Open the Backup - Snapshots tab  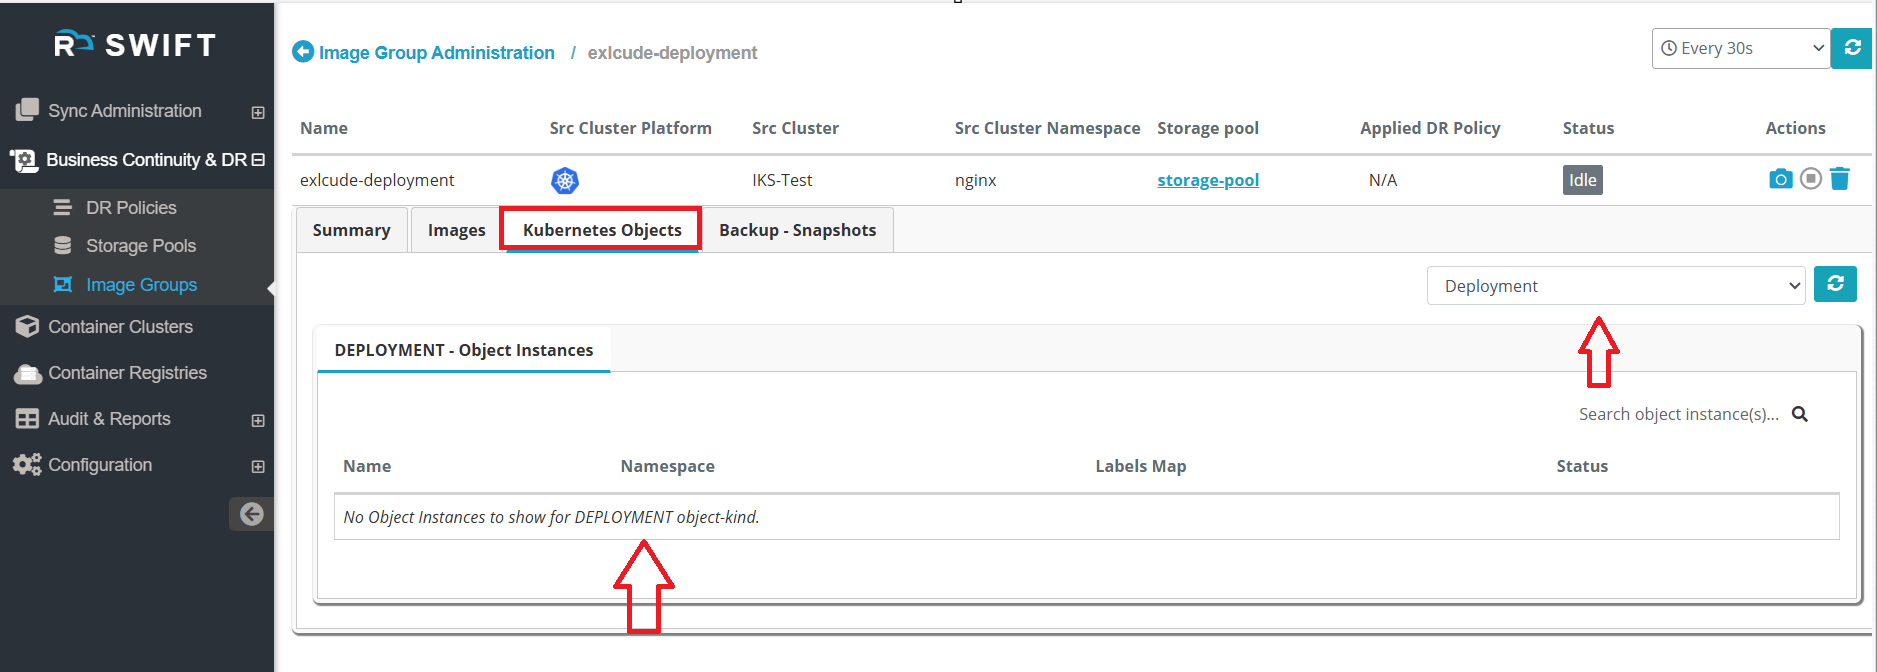click(x=797, y=230)
